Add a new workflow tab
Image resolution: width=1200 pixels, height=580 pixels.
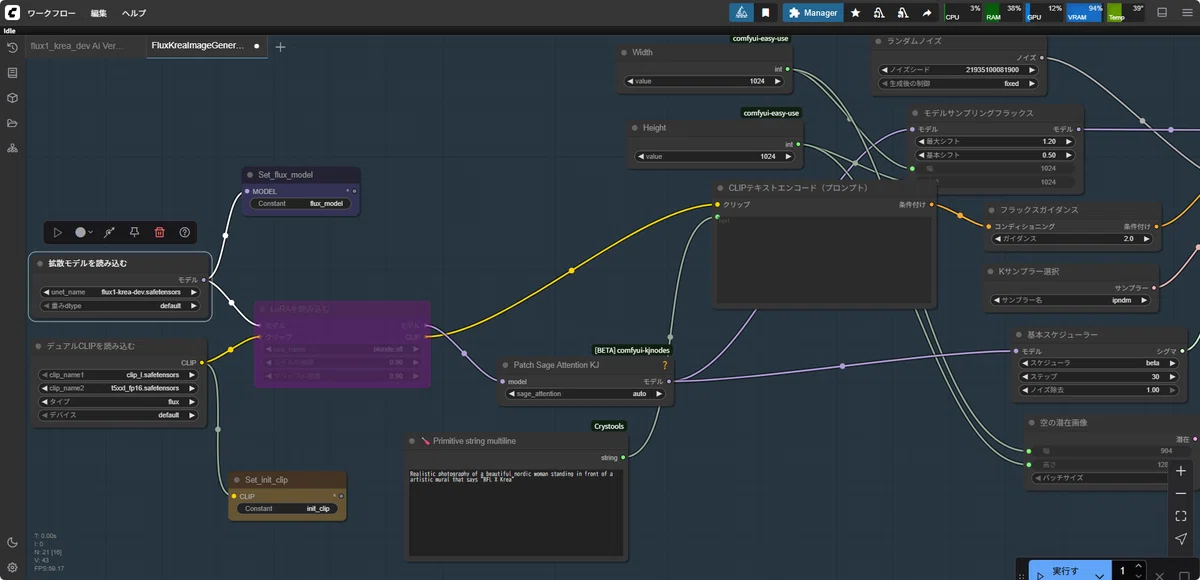point(280,47)
